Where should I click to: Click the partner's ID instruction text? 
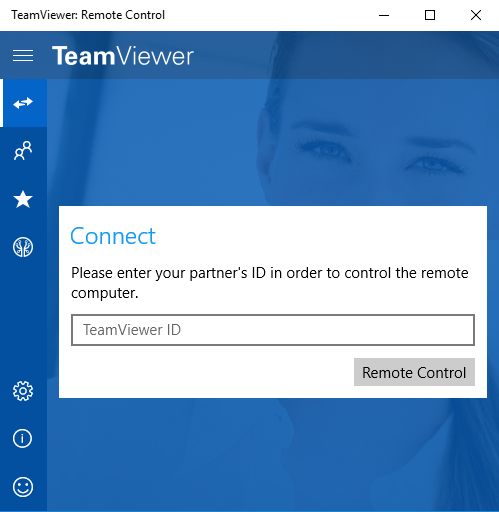[x=270, y=283]
